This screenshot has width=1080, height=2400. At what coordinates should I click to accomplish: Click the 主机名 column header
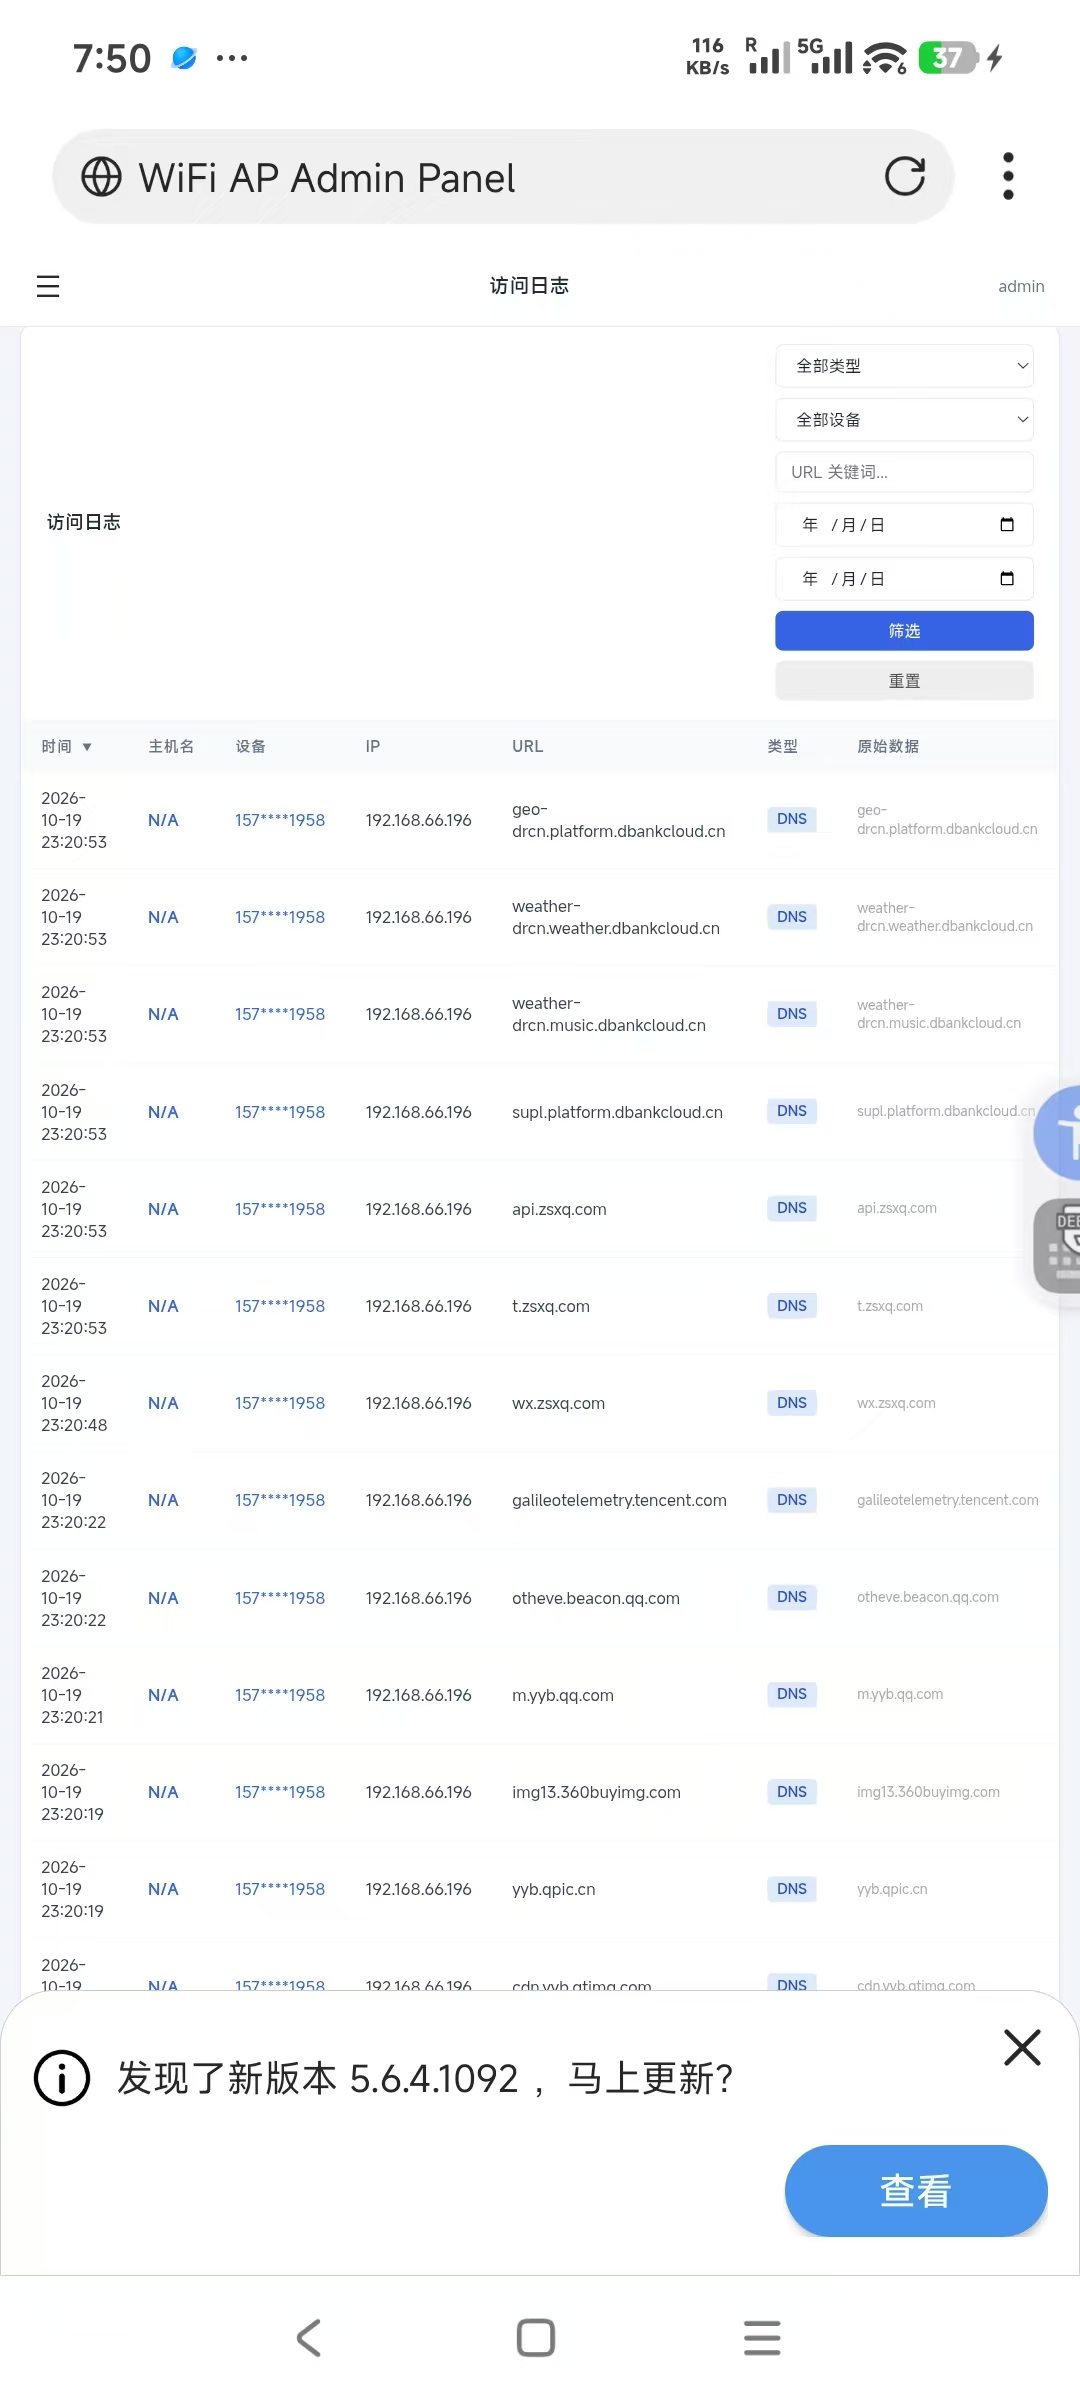(x=171, y=746)
